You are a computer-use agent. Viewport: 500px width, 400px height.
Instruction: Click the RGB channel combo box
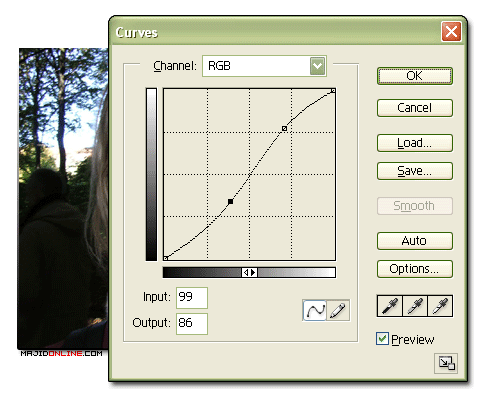[x=264, y=66]
